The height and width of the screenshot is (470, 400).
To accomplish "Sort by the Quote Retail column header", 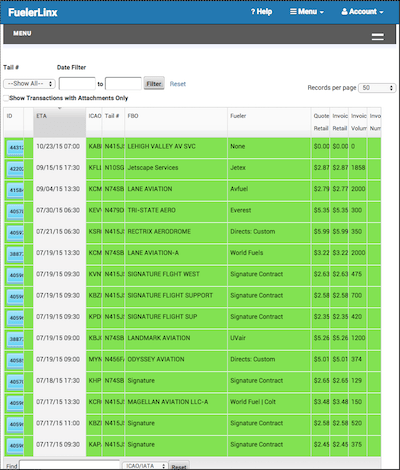I will point(321,122).
